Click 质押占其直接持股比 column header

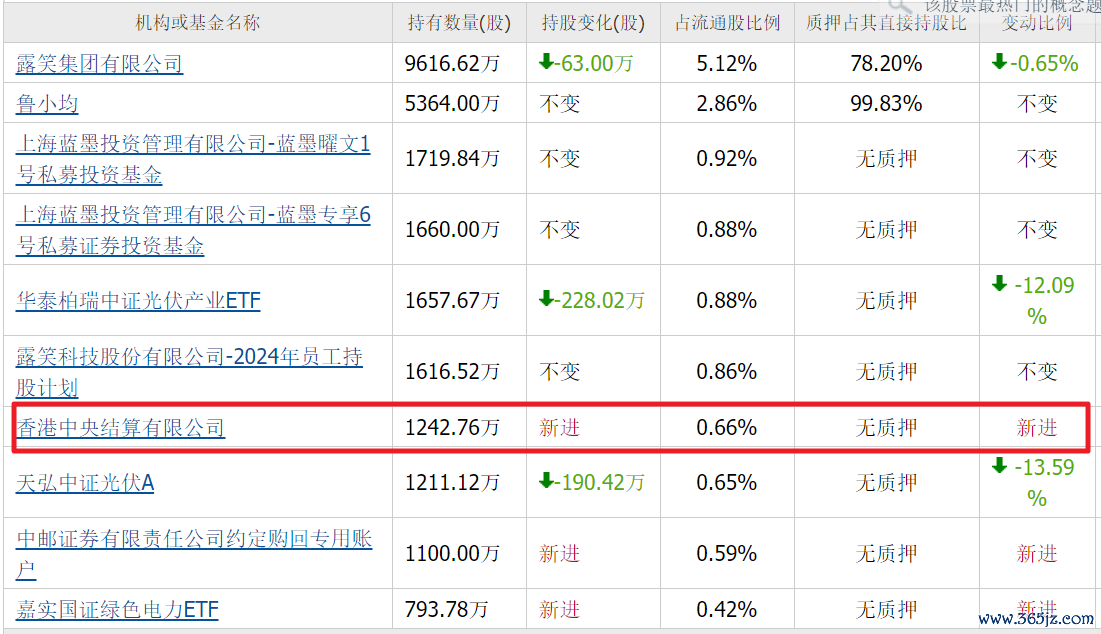[x=886, y=23]
